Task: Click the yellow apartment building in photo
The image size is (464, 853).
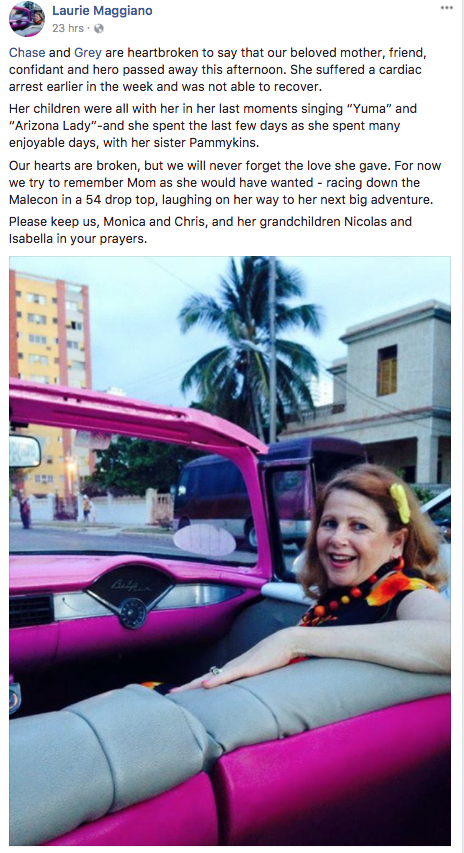Action: [49, 381]
